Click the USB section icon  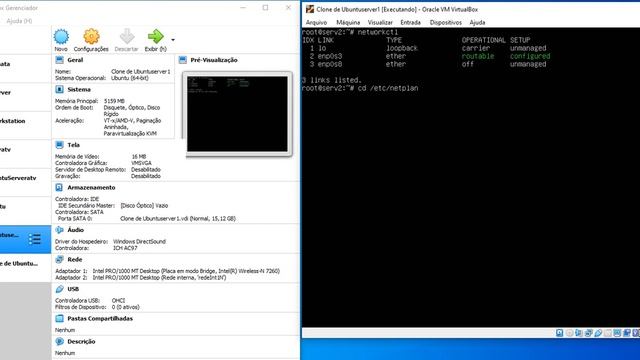59,289
